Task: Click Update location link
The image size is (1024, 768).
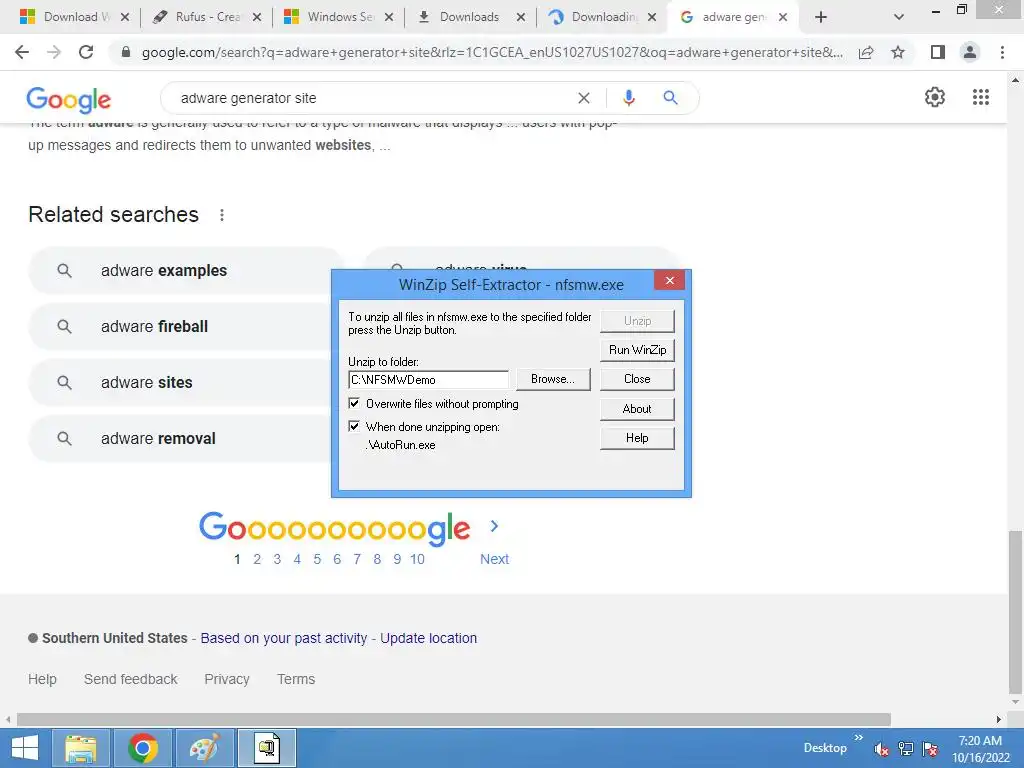Action: coord(428,638)
